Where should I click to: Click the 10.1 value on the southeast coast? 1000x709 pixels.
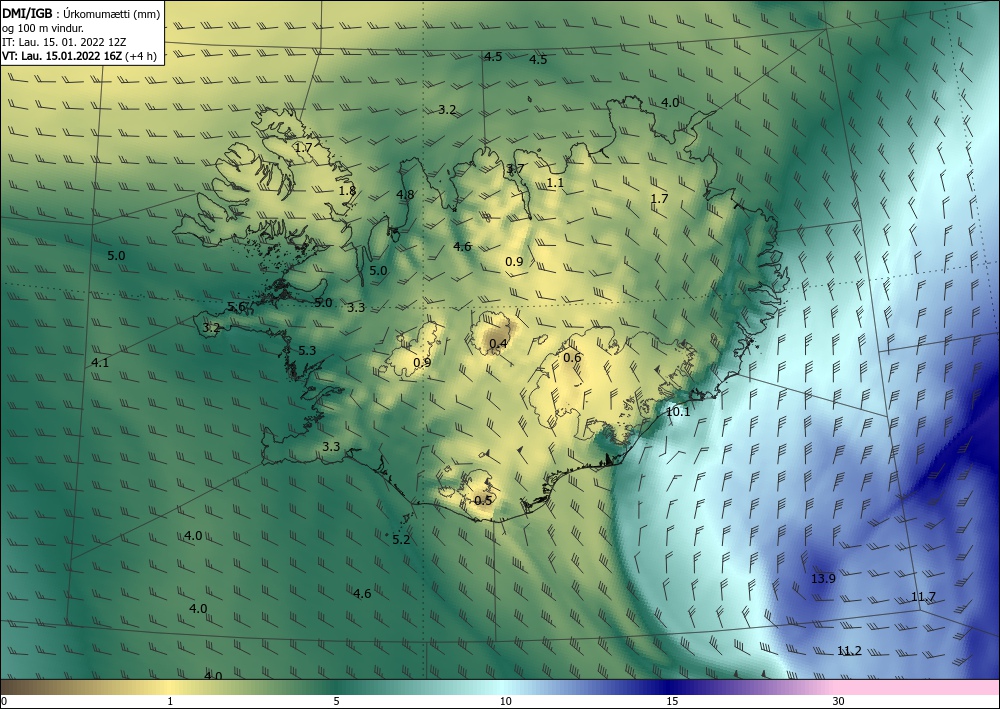[x=678, y=412]
